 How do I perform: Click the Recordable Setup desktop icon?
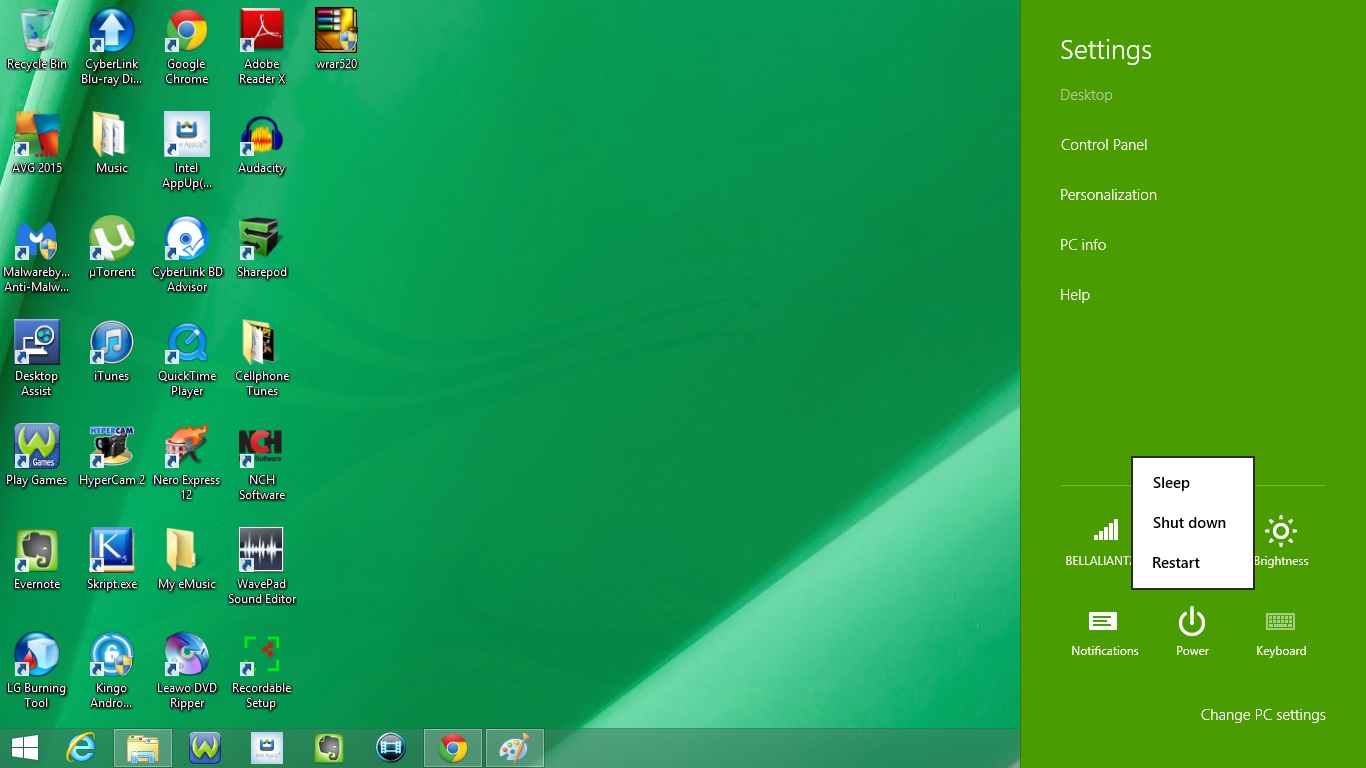tap(262, 671)
